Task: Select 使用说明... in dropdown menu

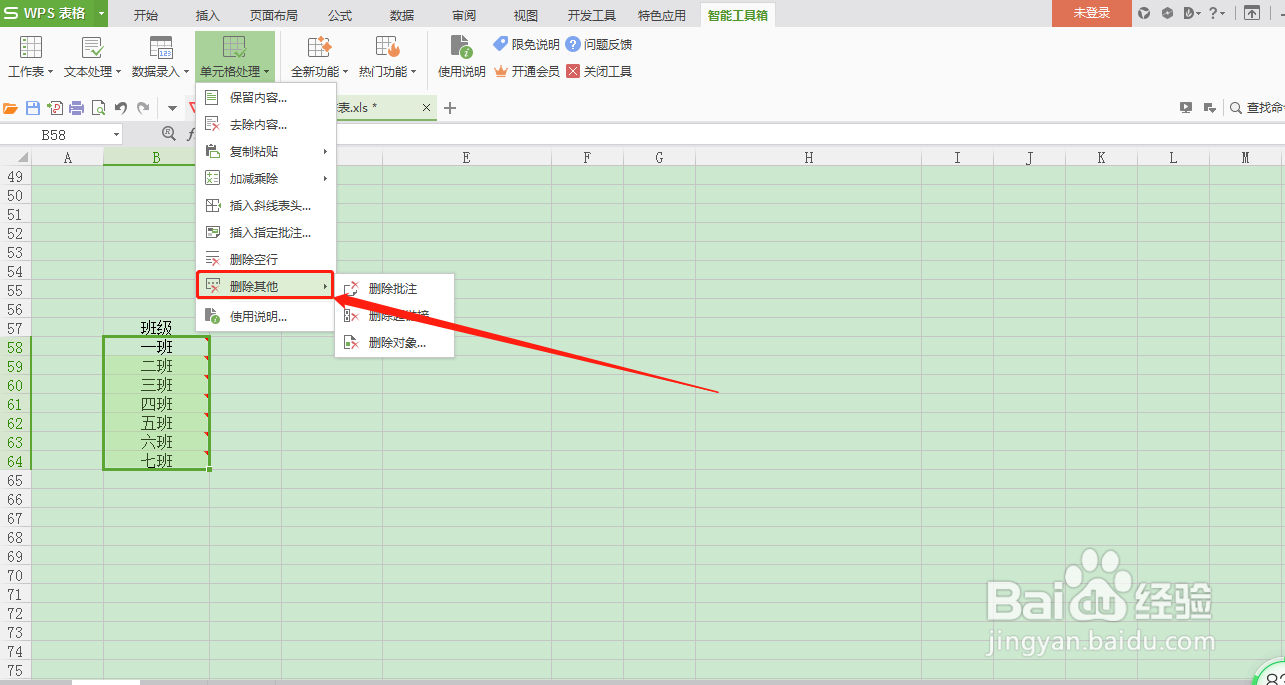Action: 266,317
